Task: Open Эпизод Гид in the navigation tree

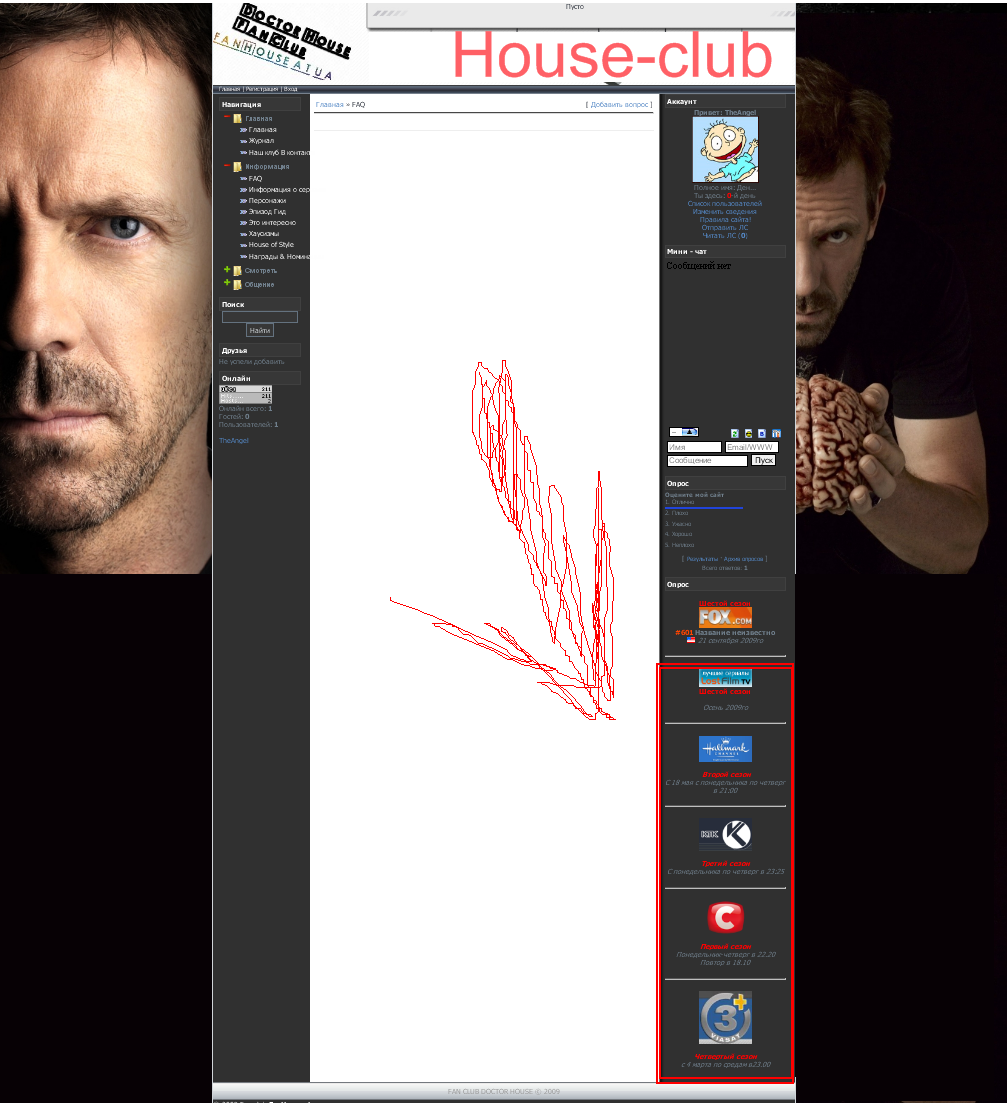Action: coord(267,212)
